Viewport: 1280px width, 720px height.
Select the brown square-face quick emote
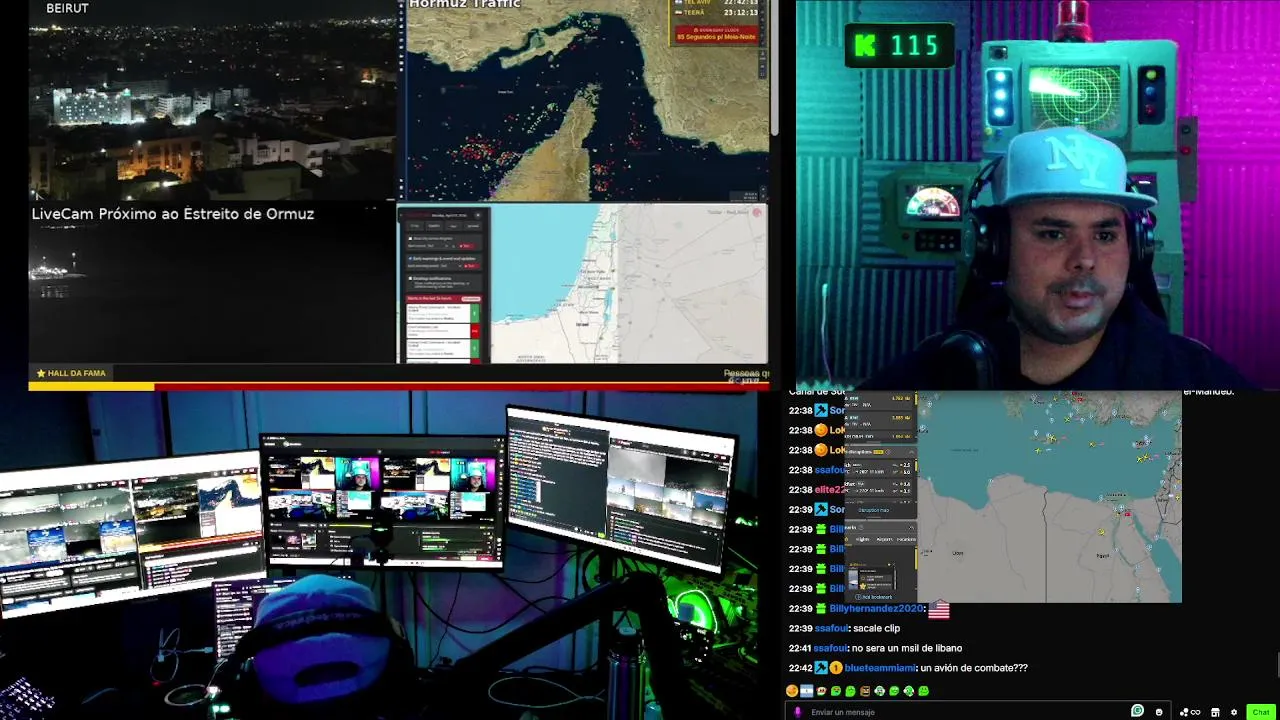pyautogui.click(x=865, y=691)
